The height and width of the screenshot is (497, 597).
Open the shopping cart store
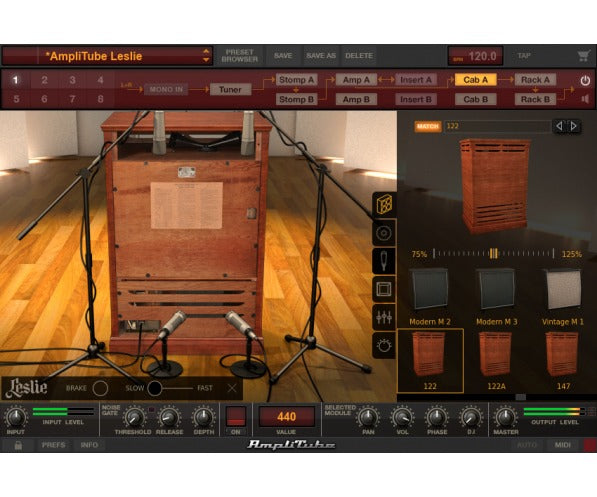pos(583,56)
